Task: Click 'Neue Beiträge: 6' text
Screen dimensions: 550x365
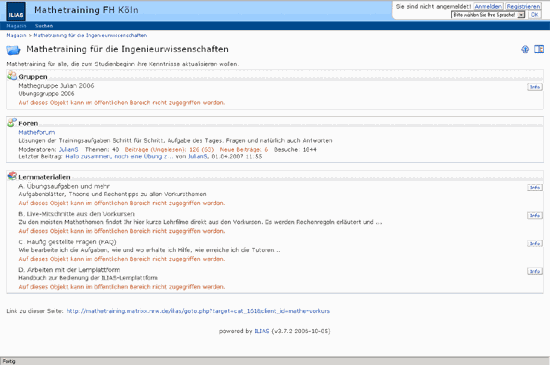Action: [244, 150]
